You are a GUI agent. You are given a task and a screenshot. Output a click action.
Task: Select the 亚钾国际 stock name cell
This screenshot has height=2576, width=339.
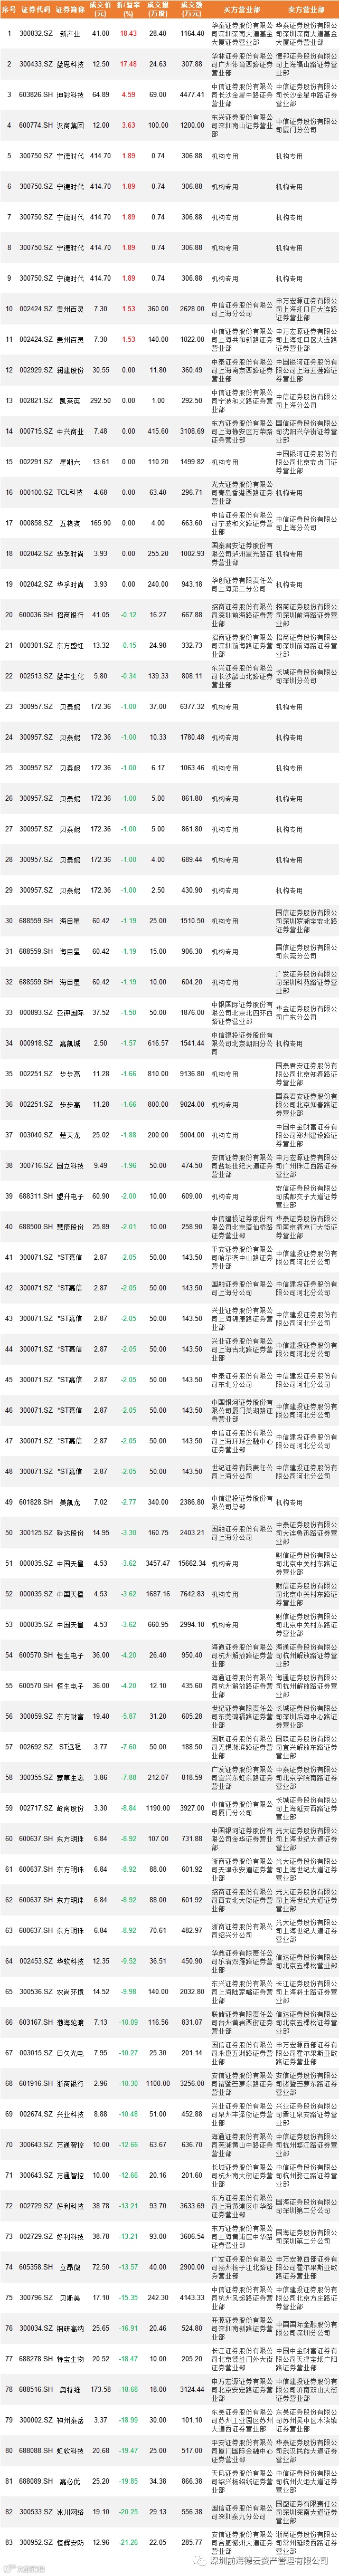coord(70,1013)
